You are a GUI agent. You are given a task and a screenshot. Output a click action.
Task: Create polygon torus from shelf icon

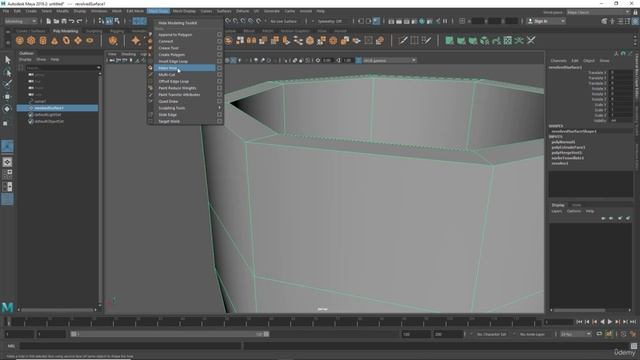click(x=66, y=40)
